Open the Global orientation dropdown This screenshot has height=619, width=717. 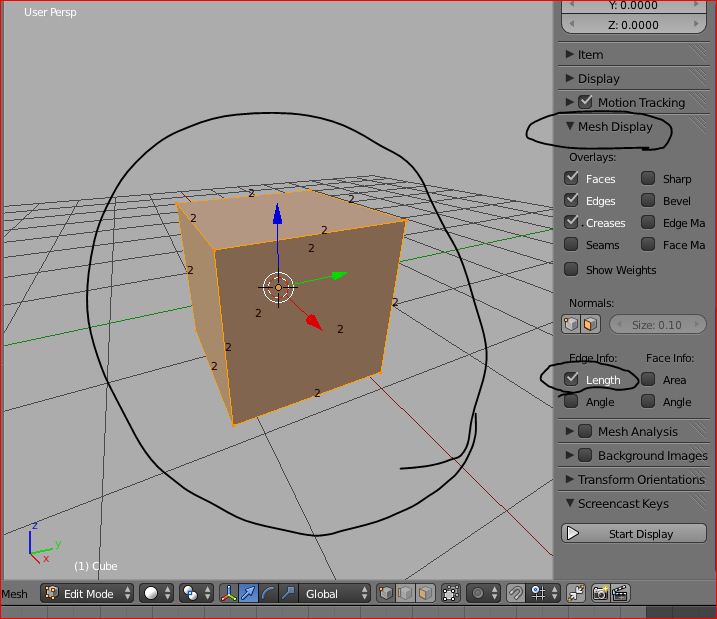coord(336,593)
